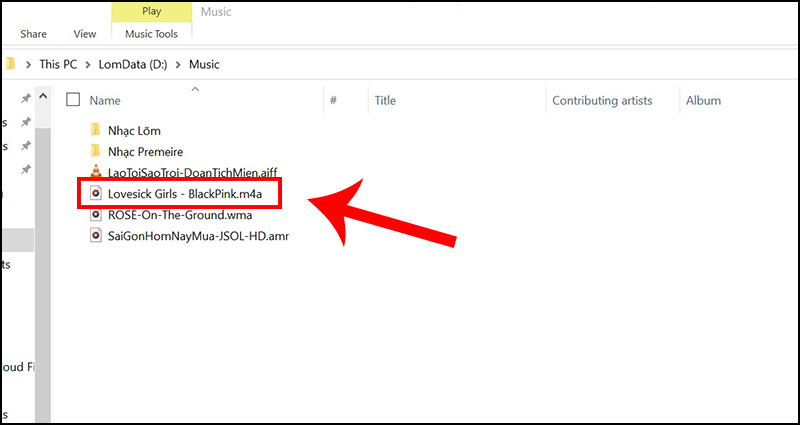Click the VLC cone icon of the aiff file
The height and width of the screenshot is (425, 800).
(95, 172)
